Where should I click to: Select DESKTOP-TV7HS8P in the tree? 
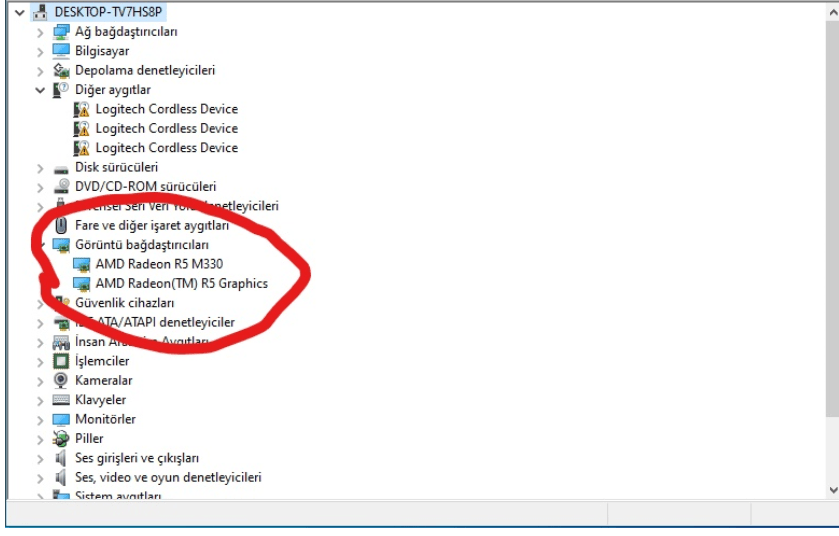click(109, 12)
